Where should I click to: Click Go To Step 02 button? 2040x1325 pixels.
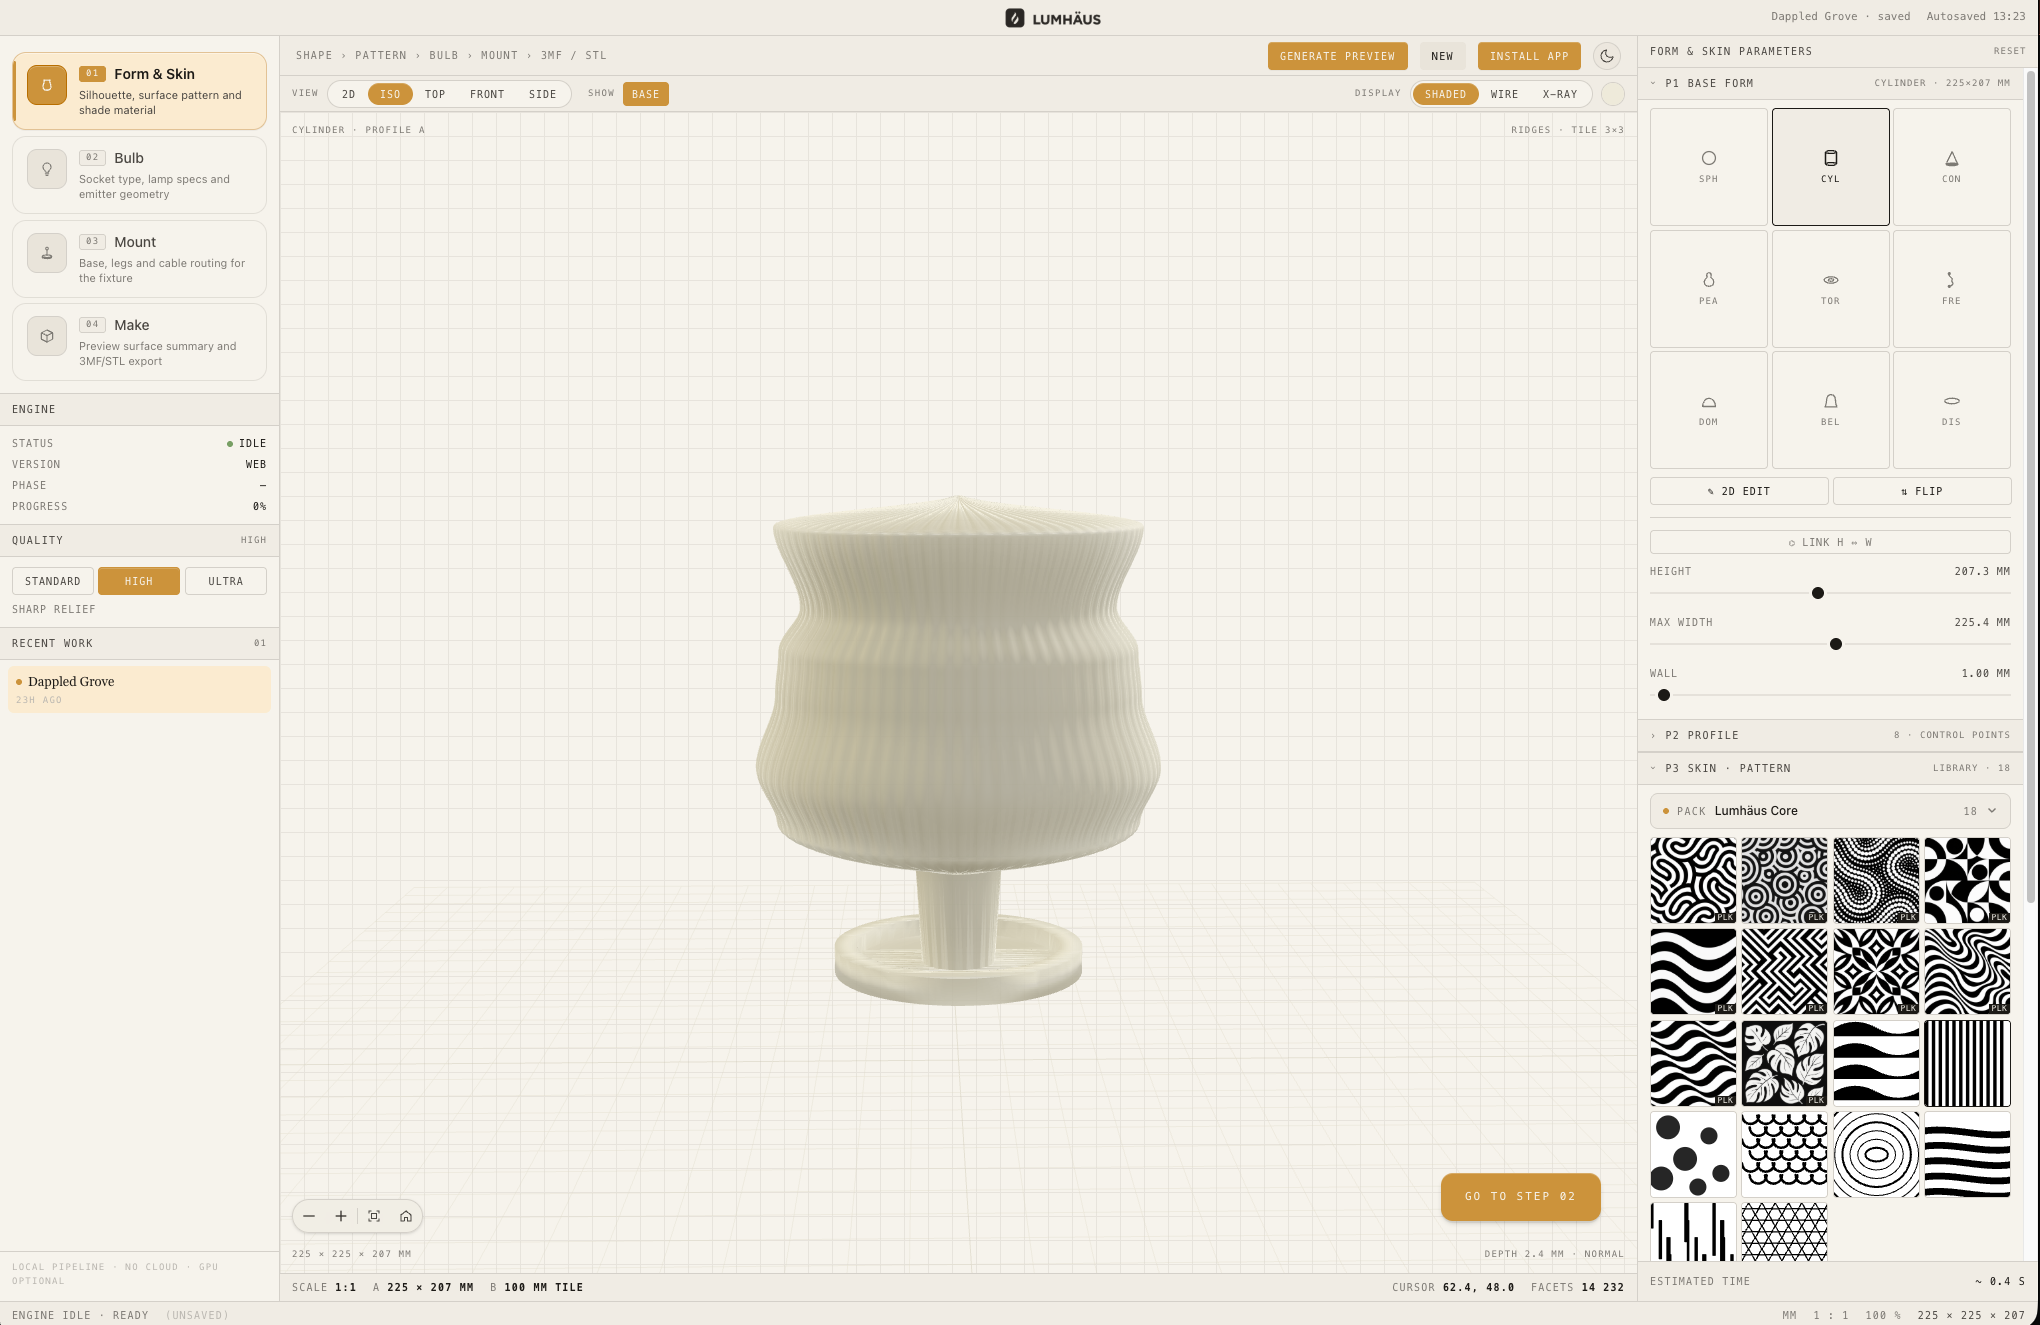tap(1520, 1196)
